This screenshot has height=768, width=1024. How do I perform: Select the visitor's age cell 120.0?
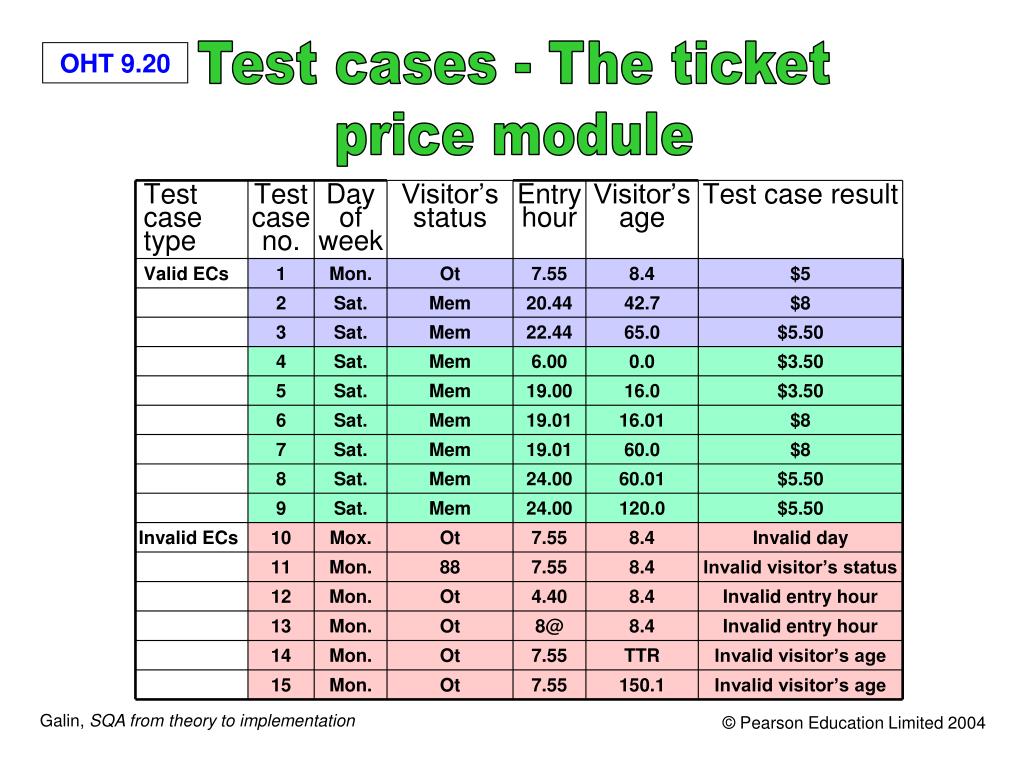point(641,508)
